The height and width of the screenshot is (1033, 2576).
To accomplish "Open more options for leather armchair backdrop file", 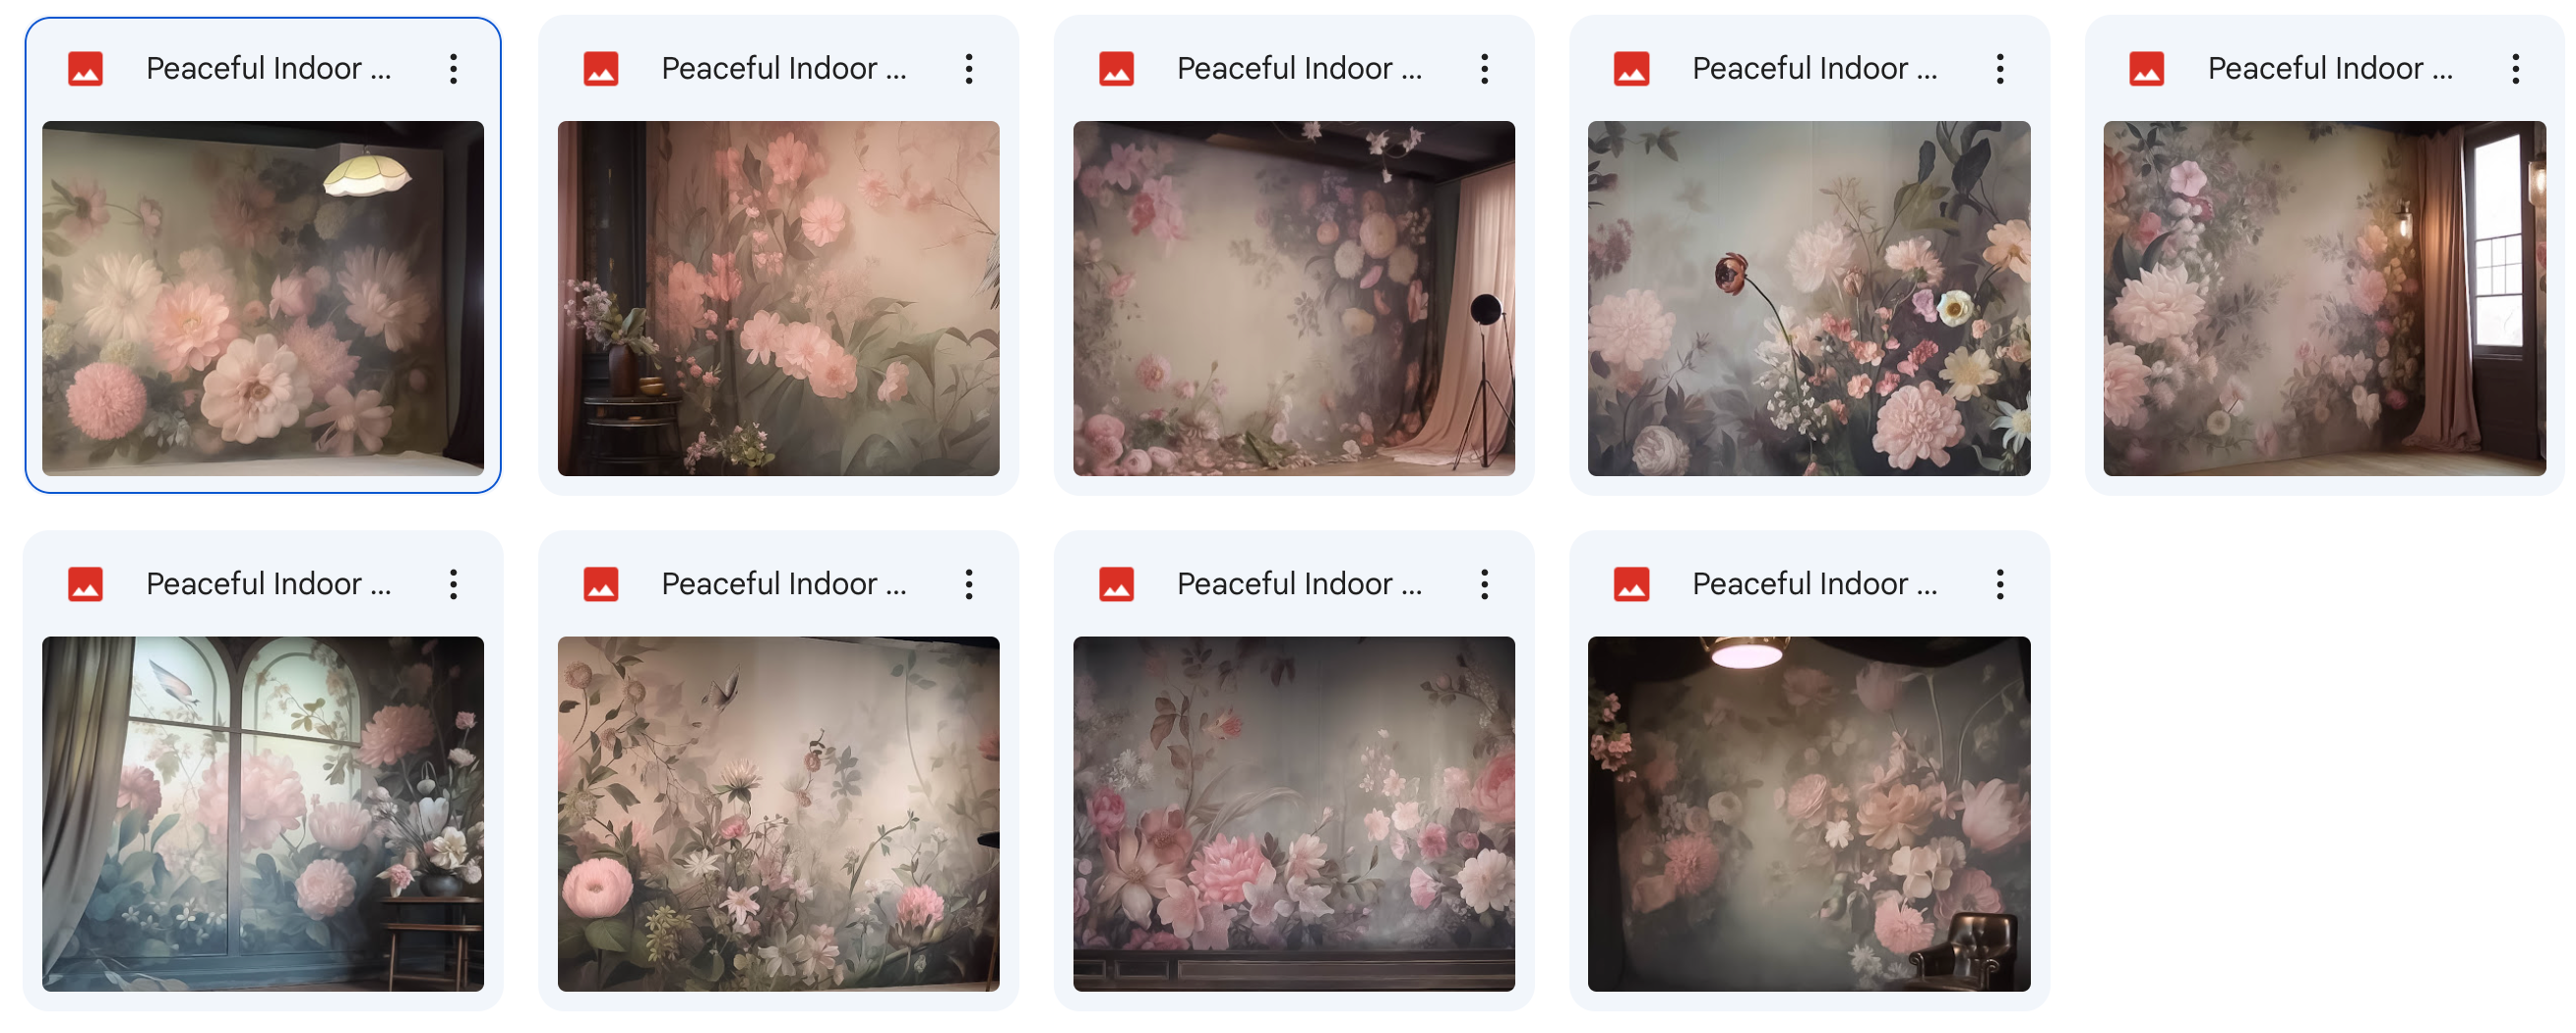I will pos(1999,584).
